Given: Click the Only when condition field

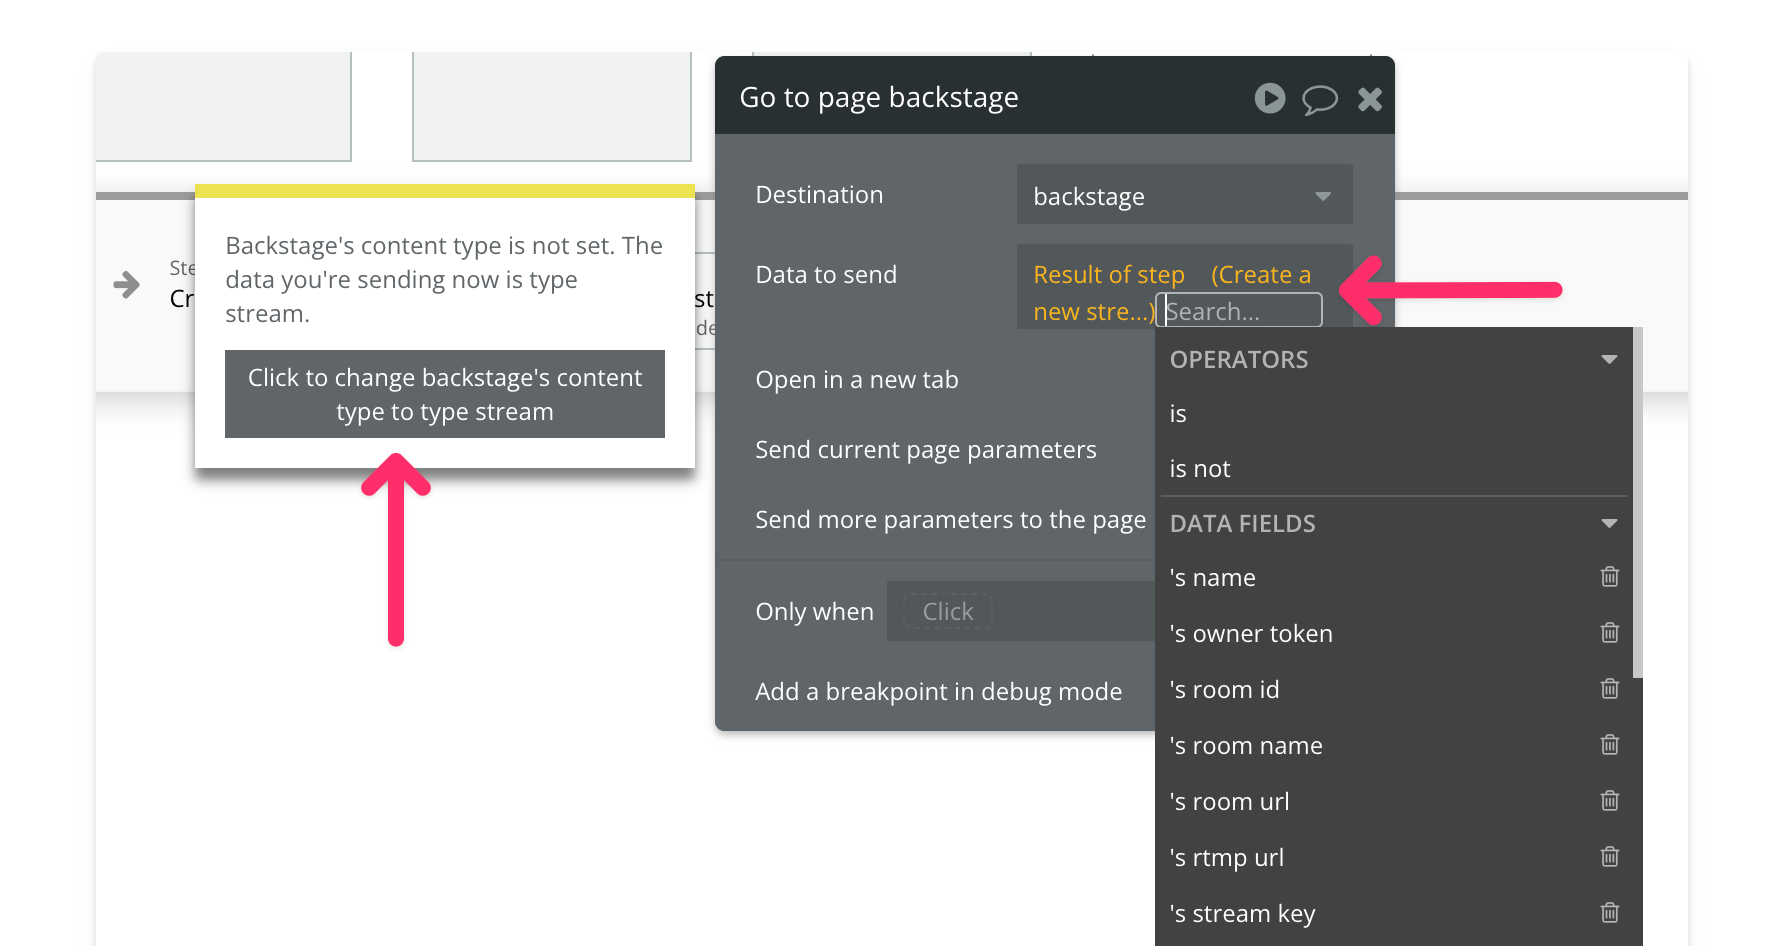Looking at the screenshot, I should [x=947, y=611].
